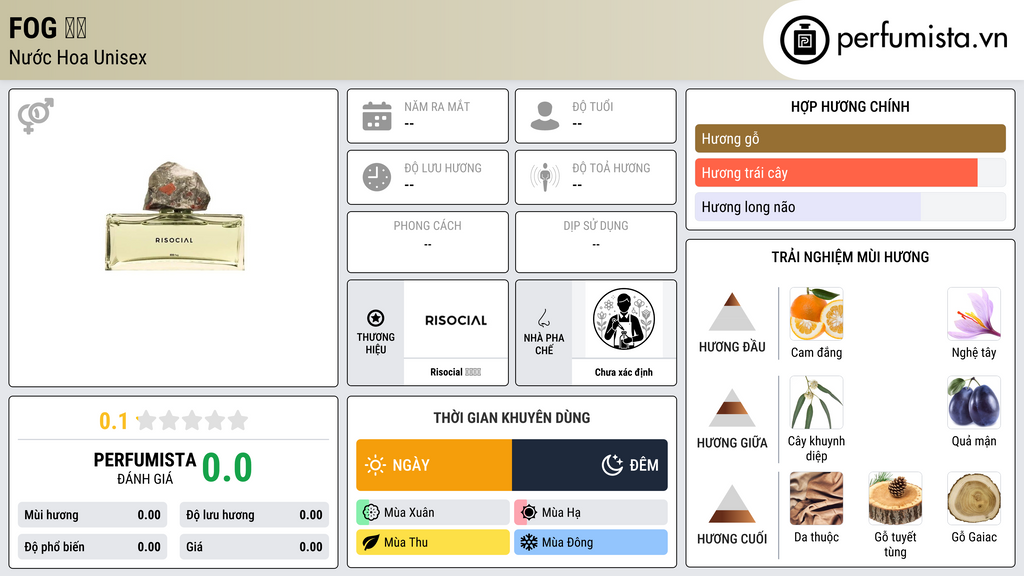
Task: Click the Mùa Xuân season bar
Action: coord(433,513)
